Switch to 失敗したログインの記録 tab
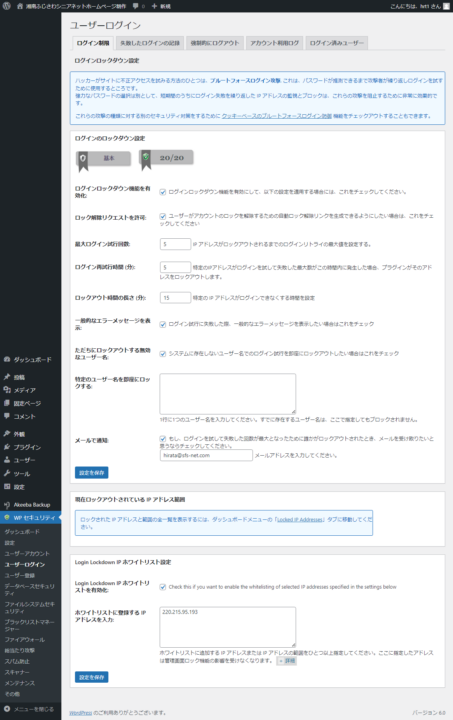This screenshot has width=453, height=720. coord(150,43)
